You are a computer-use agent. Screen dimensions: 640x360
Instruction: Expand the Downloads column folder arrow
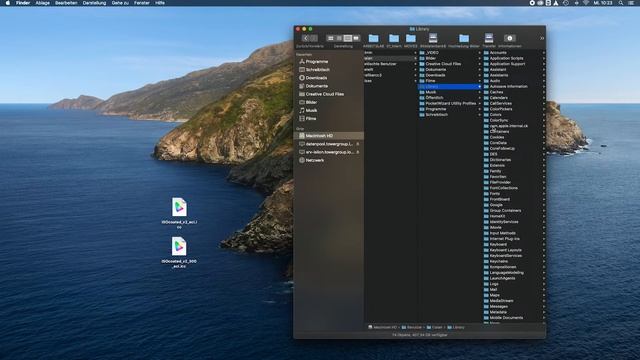point(479,76)
